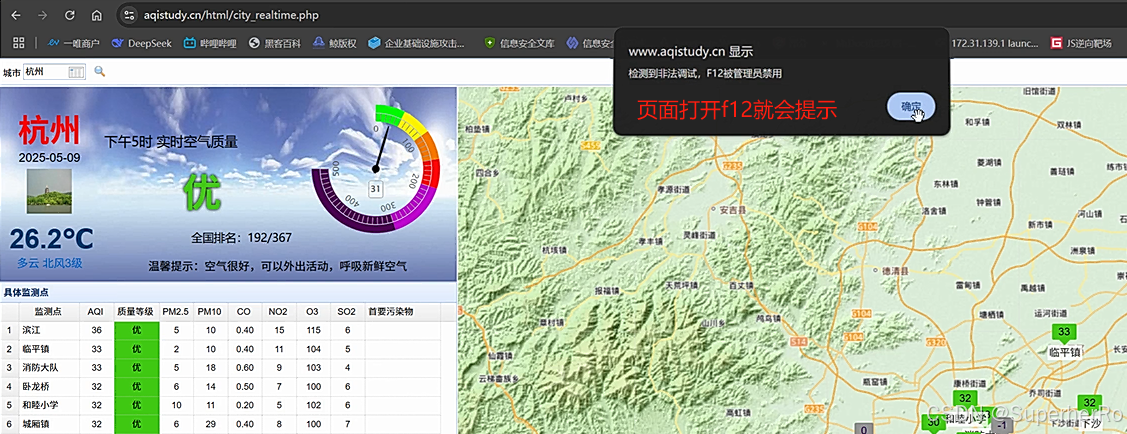Sort by 质量等级 column header
The image size is (1127, 434).
(136, 312)
